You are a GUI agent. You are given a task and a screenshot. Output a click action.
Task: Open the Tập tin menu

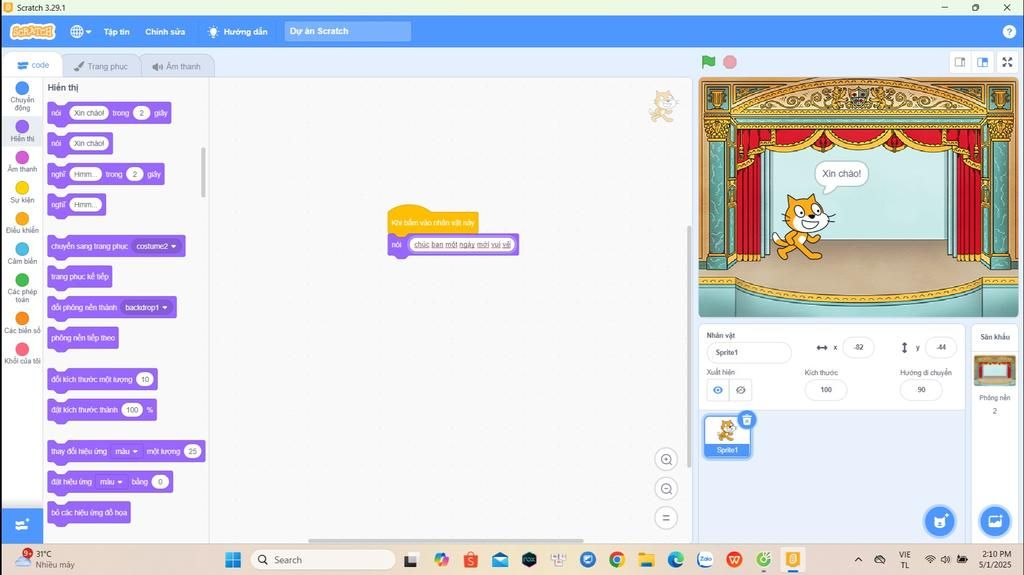[x=116, y=32]
